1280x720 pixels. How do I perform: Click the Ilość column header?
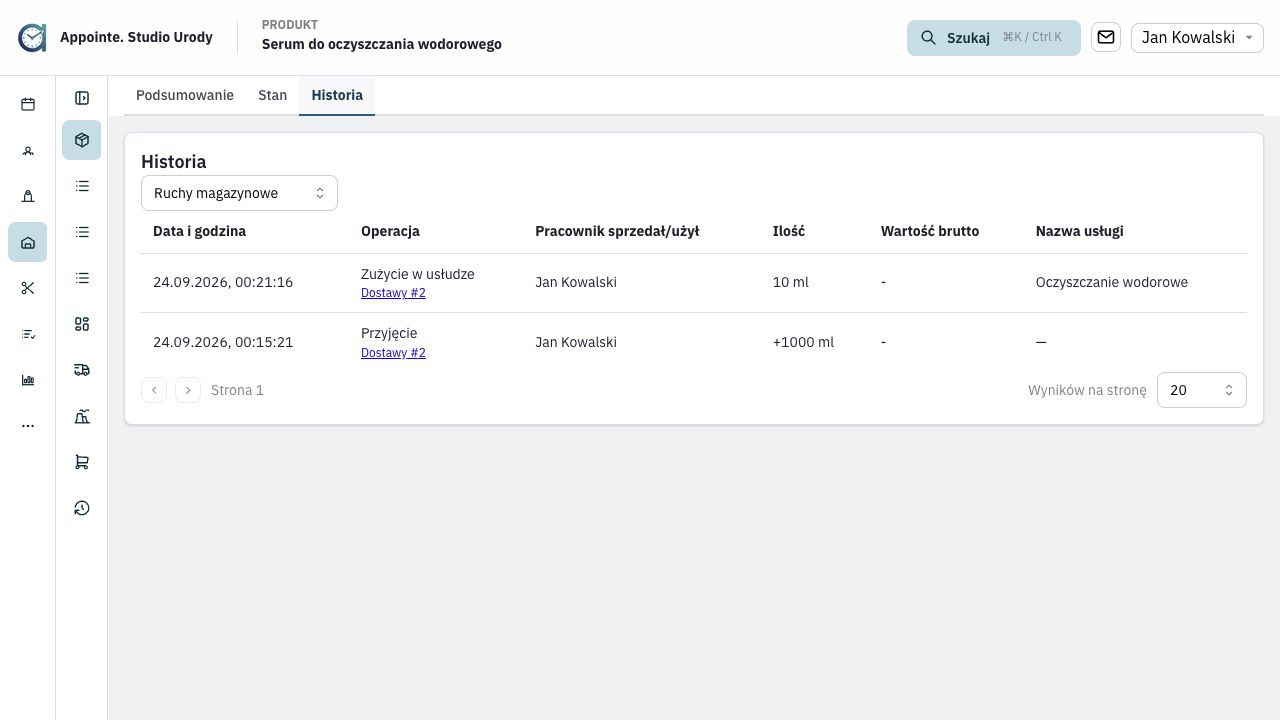pos(789,231)
